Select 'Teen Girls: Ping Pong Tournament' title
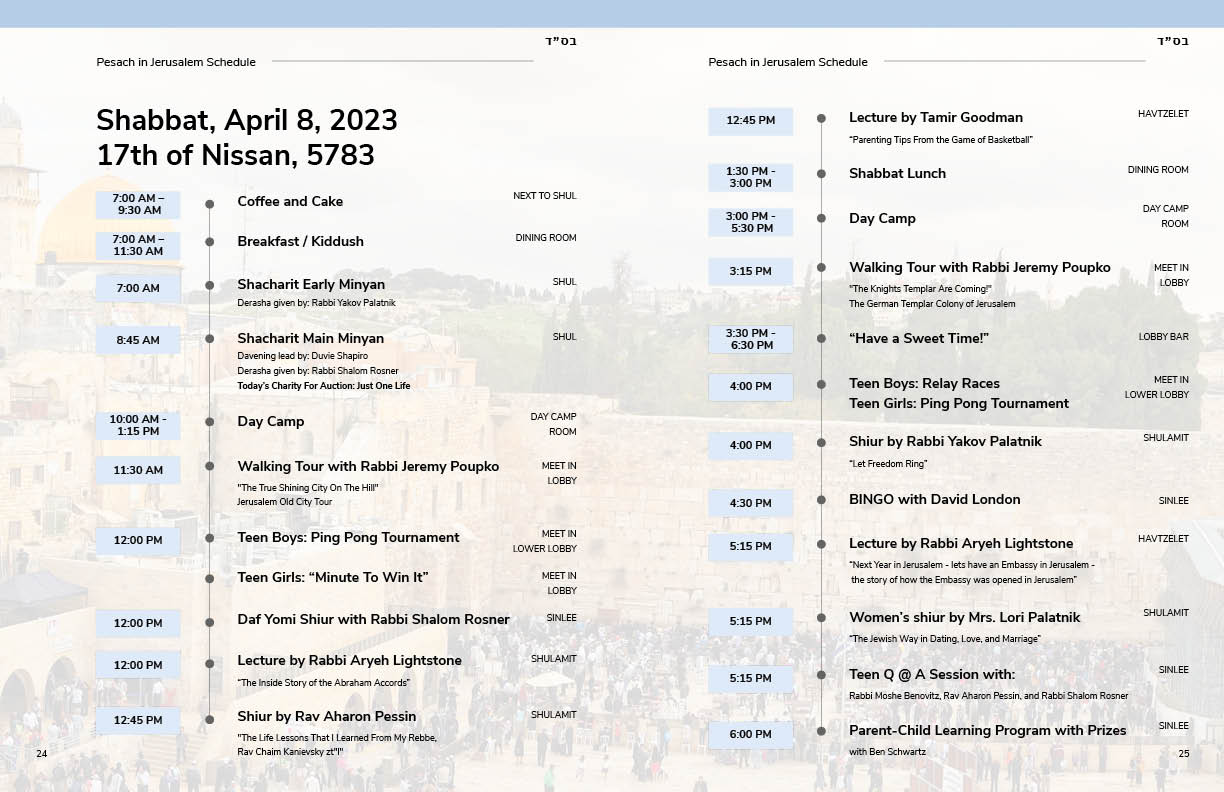 (x=959, y=404)
